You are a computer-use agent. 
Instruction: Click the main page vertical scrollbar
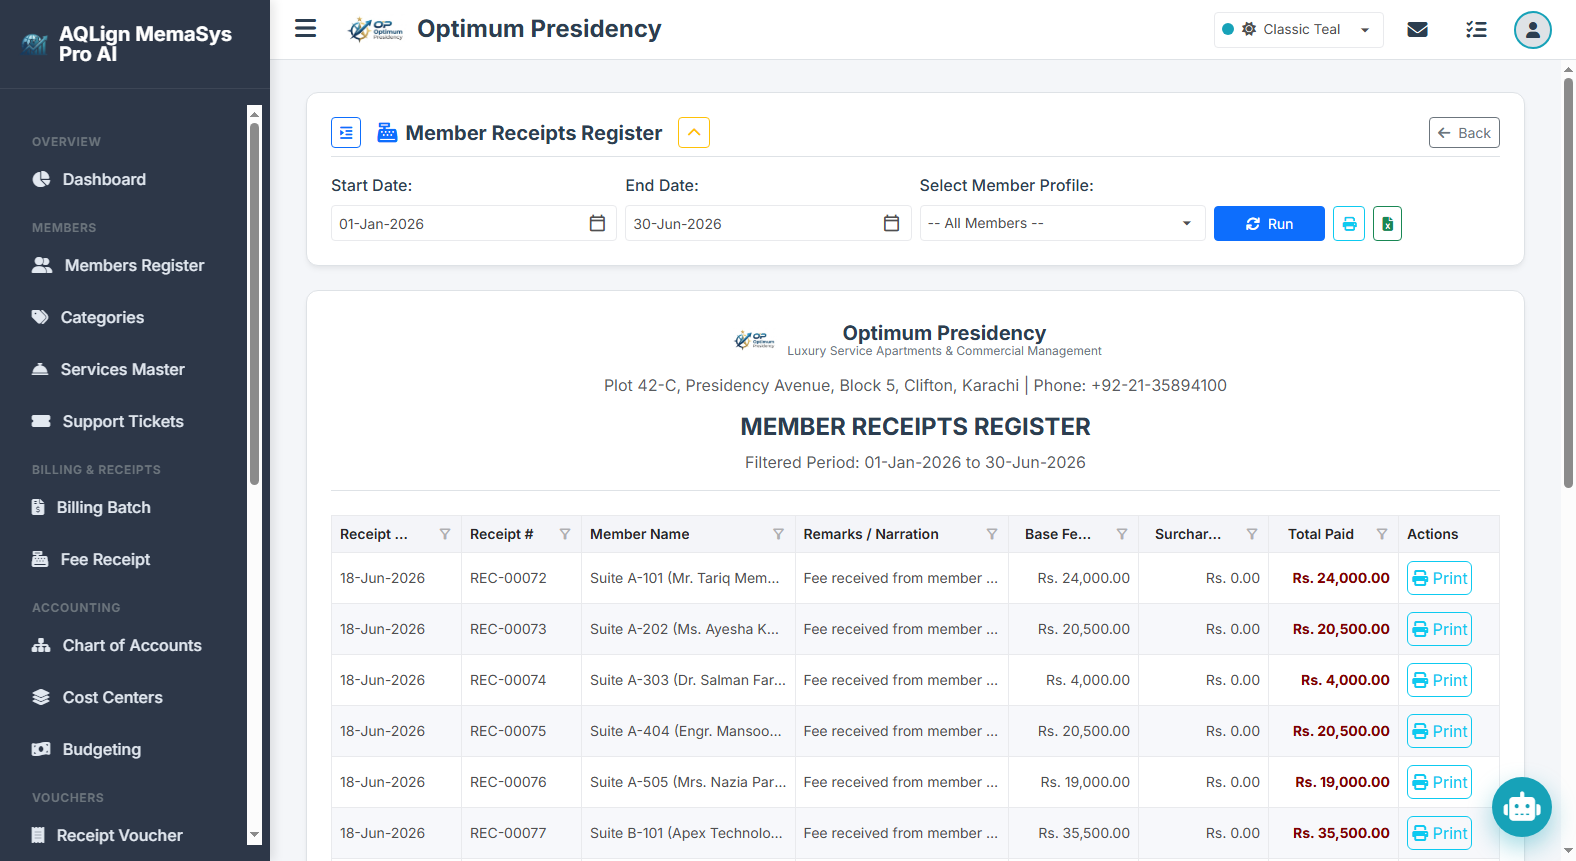click(1568, 283)
